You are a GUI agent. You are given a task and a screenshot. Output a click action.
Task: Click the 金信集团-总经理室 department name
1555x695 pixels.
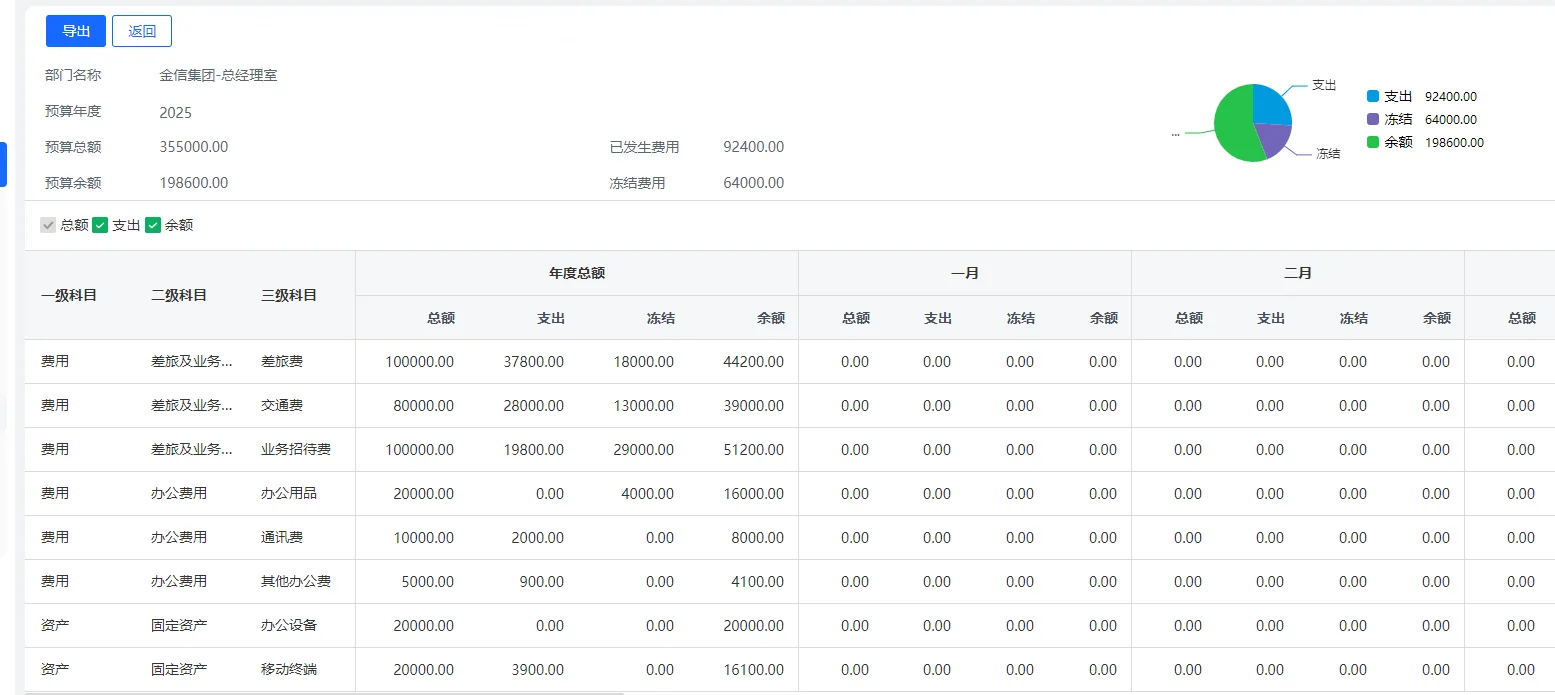[218, 75]
